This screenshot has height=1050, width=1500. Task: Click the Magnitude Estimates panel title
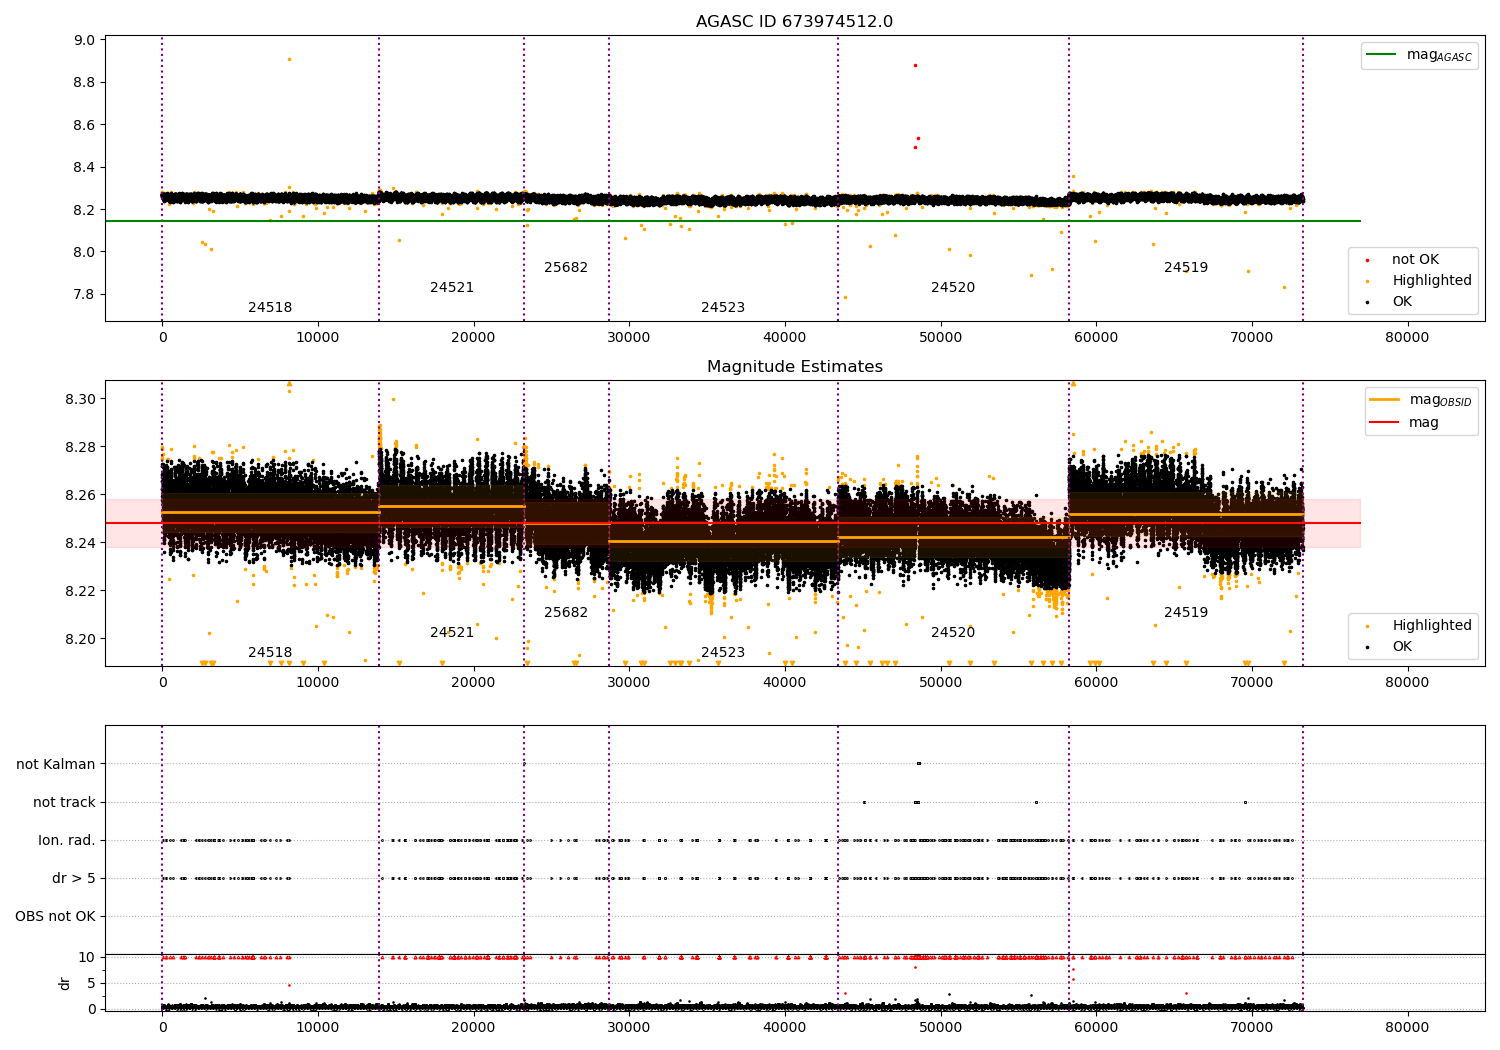pos(794,367)
